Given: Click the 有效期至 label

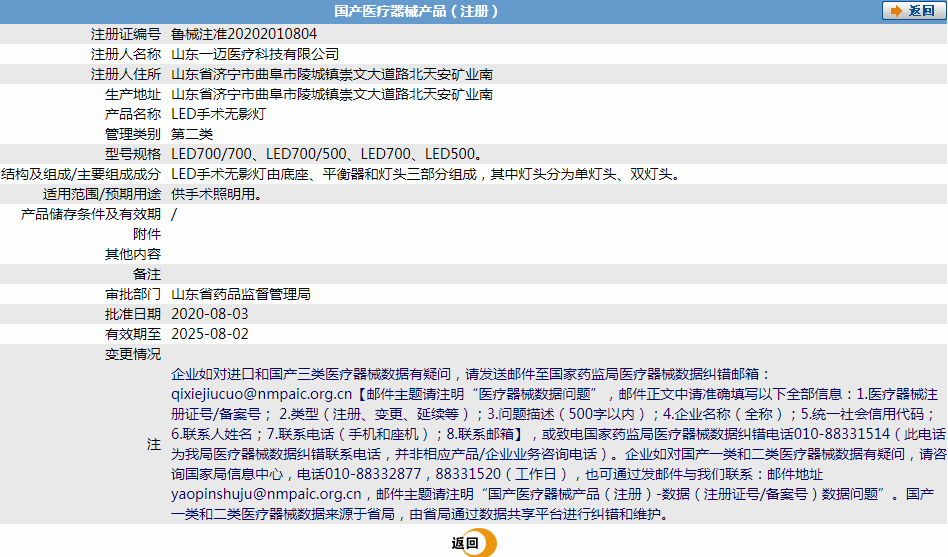Looking at the screenshot, I should coord(133,334).
